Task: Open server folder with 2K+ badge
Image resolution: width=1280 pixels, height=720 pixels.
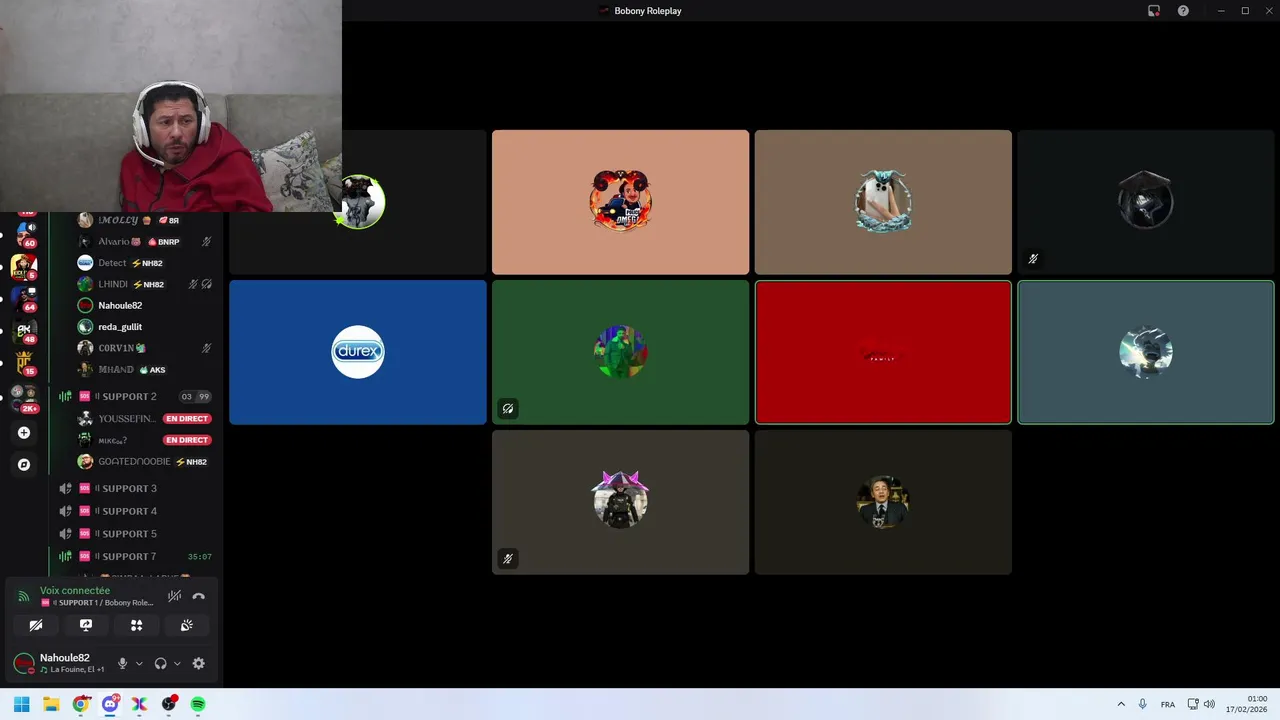Action: pos(24,397)
